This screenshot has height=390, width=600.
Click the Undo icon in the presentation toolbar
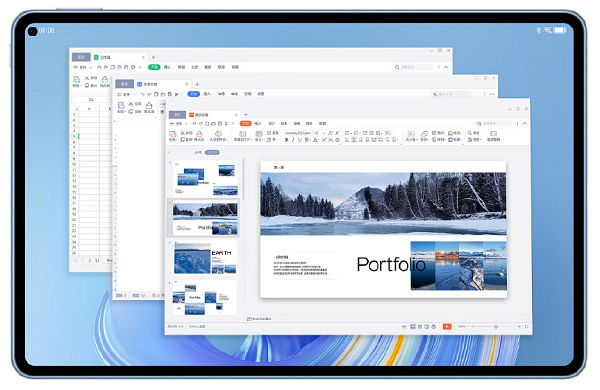194,124
